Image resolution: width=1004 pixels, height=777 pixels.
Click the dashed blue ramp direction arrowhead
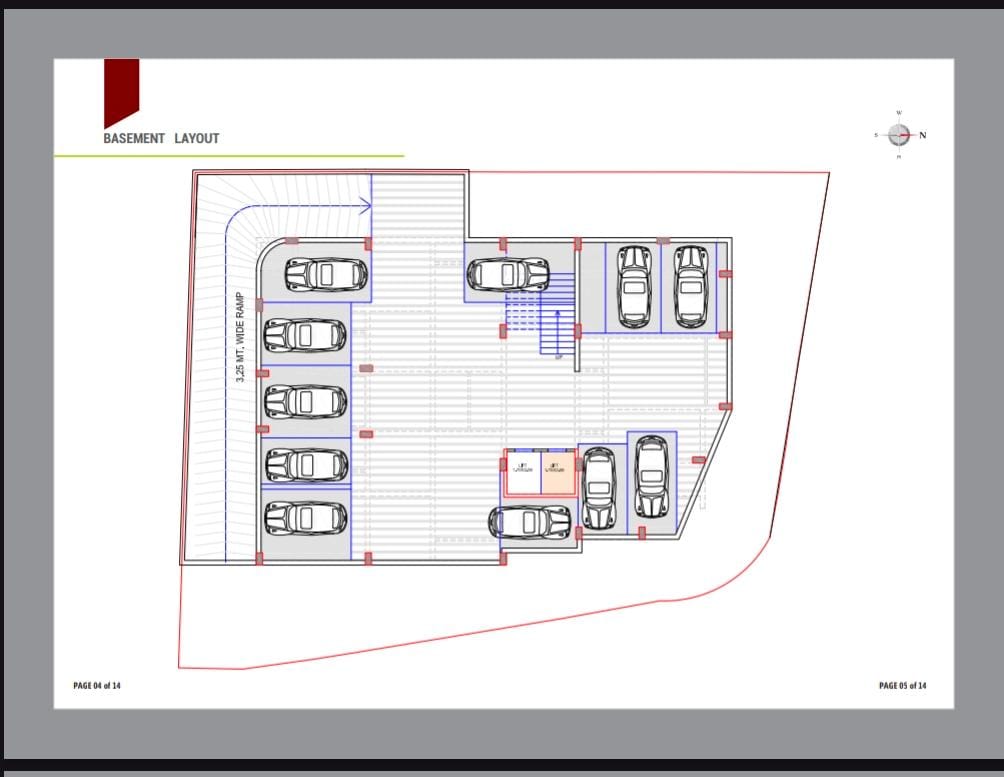point(365,206)
